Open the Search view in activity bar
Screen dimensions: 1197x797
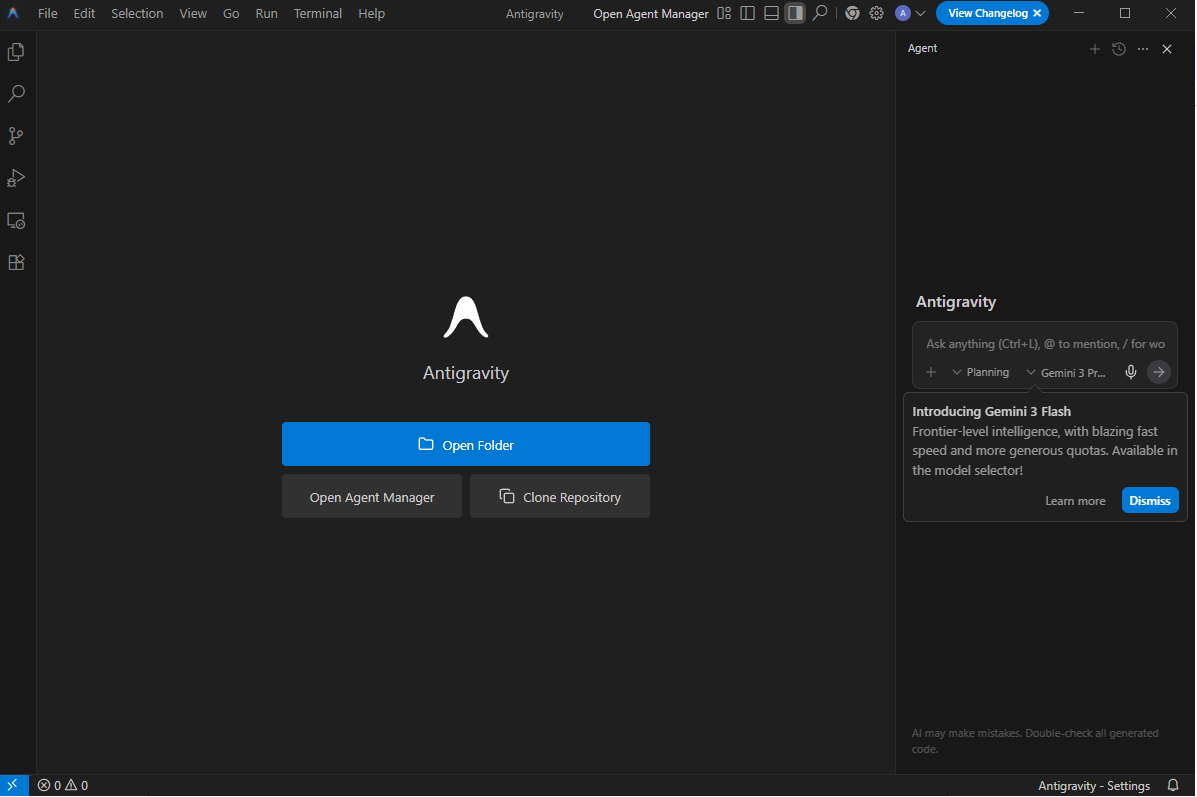point(16,94)
